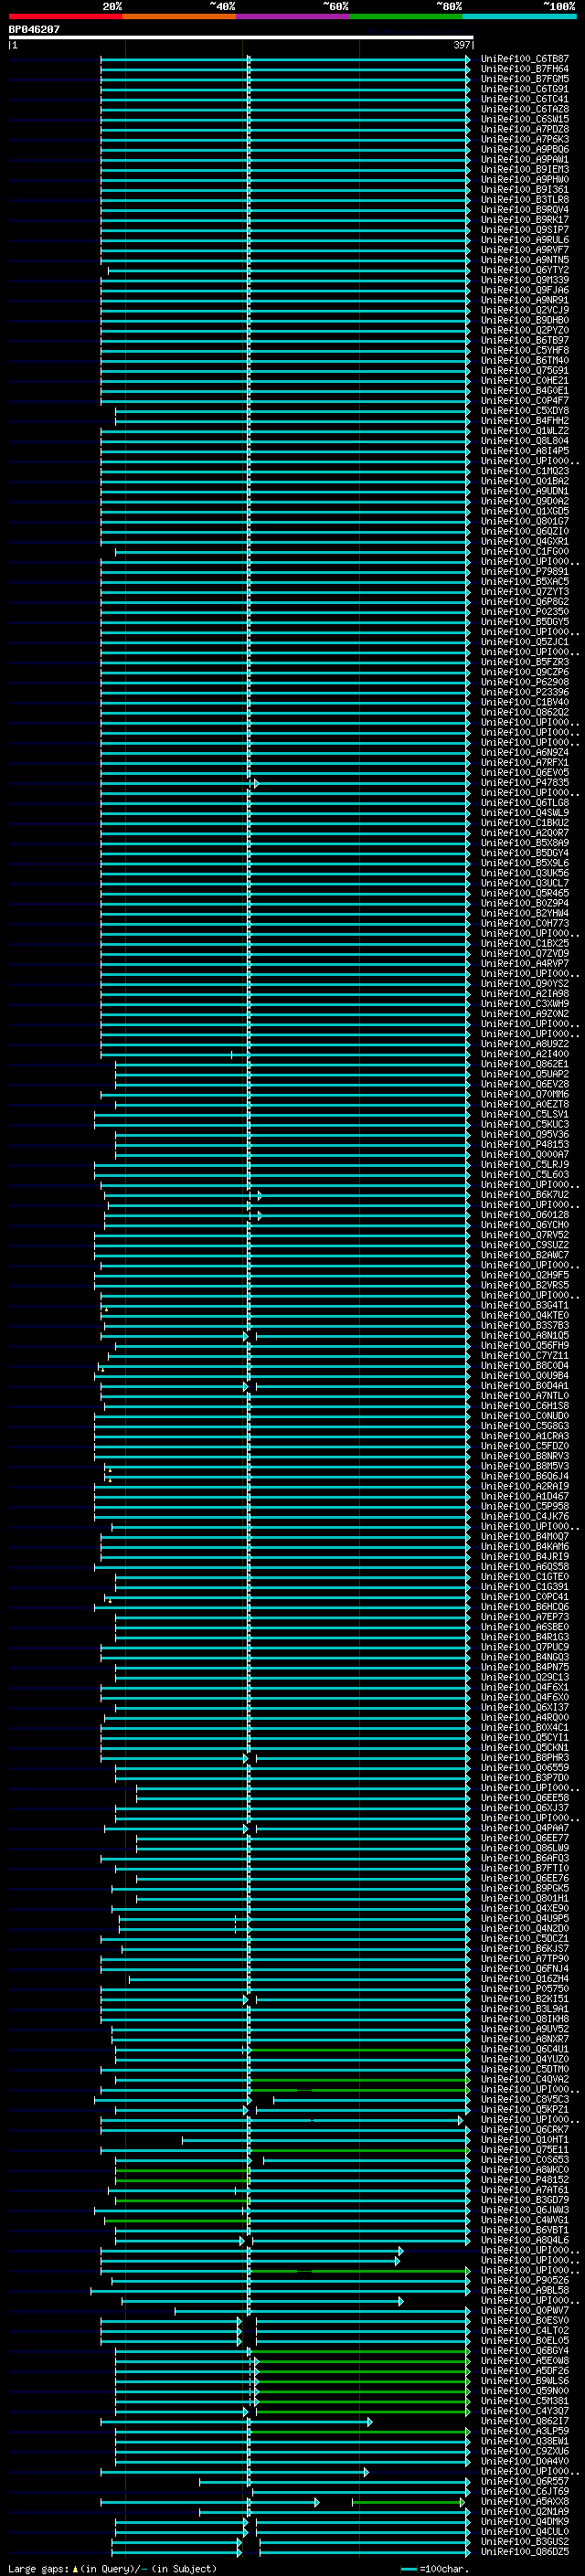Screen dimensions: 585x2576
Task: Click the =100char. scale legend
Action: click(x=434, y=2568)
